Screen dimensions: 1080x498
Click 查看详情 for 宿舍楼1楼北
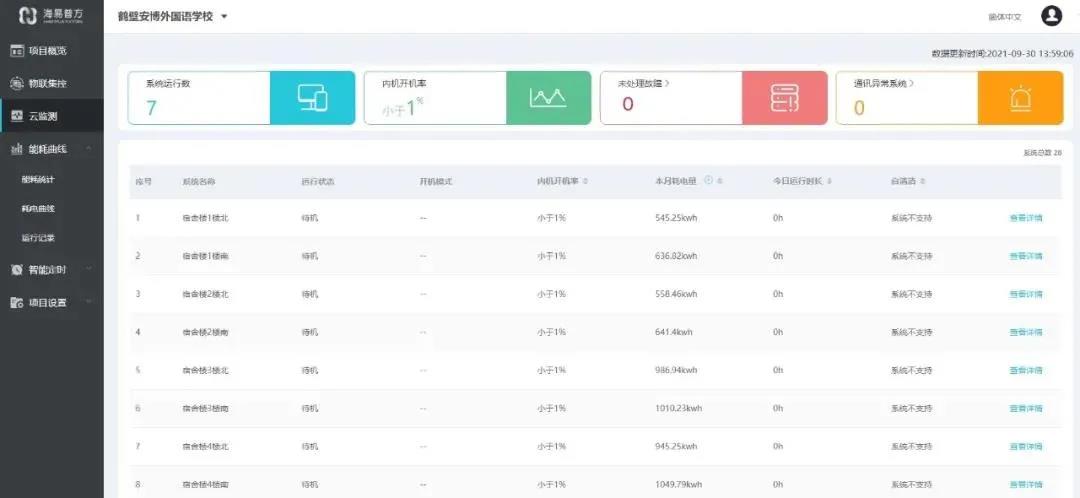coord(1026,218)
